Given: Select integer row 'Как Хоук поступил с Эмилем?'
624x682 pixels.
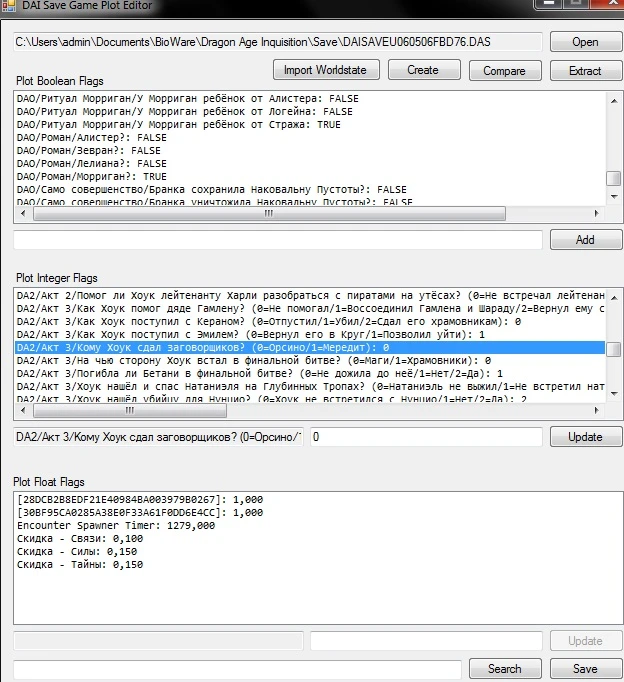Looking at the screenshot, I should pyautogui.click(x=311, y=335).
